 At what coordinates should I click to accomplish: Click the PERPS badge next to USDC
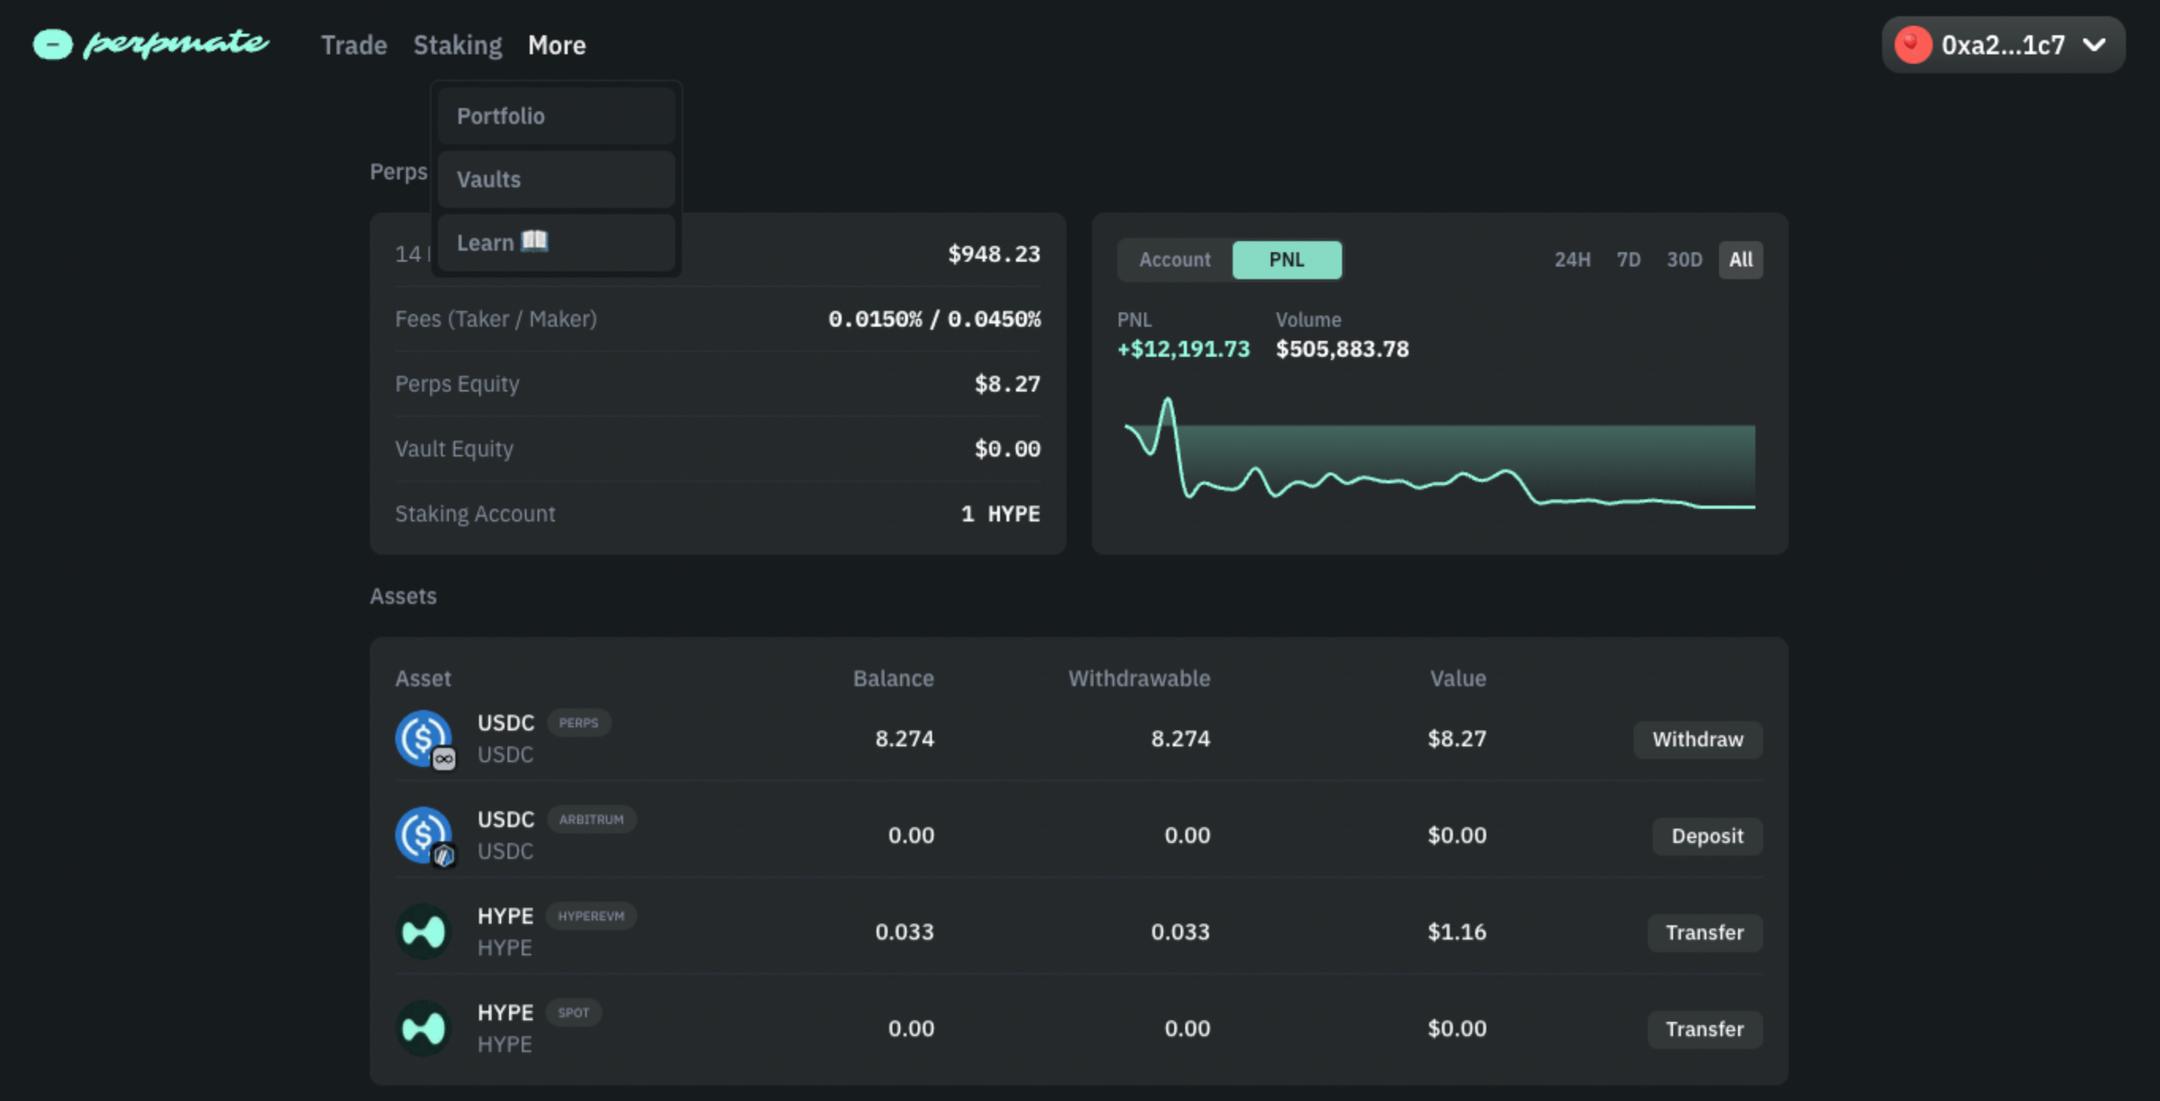[x=579, y=723]
